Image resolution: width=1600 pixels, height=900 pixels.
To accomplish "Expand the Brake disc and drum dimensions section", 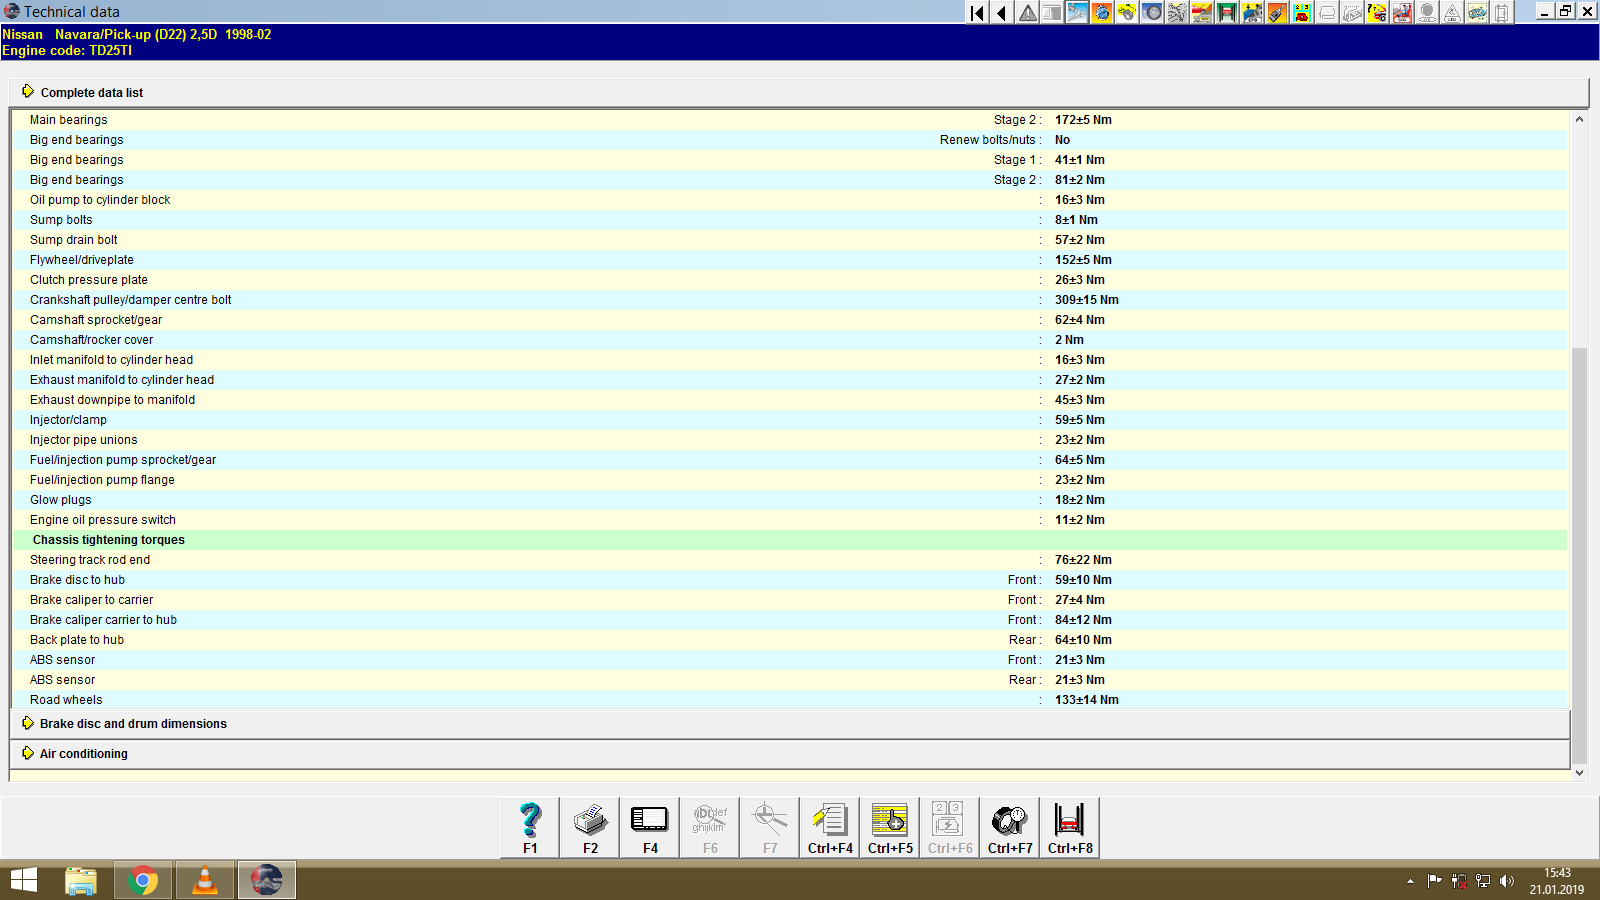I will (x=132, y=723).
